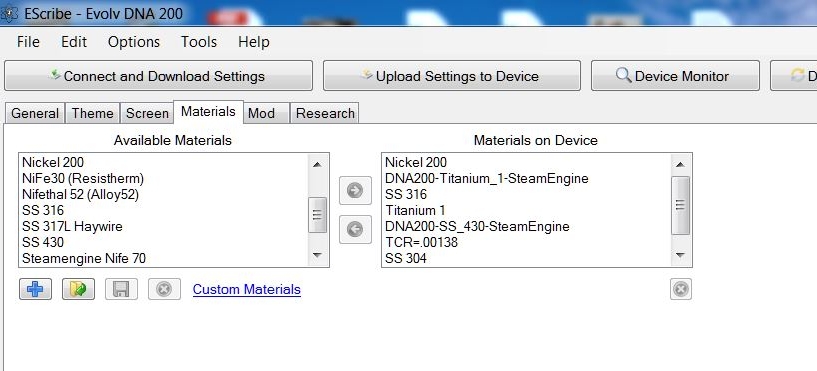Open the Custom Materials link
817x371 pixels.
point(246,289)
